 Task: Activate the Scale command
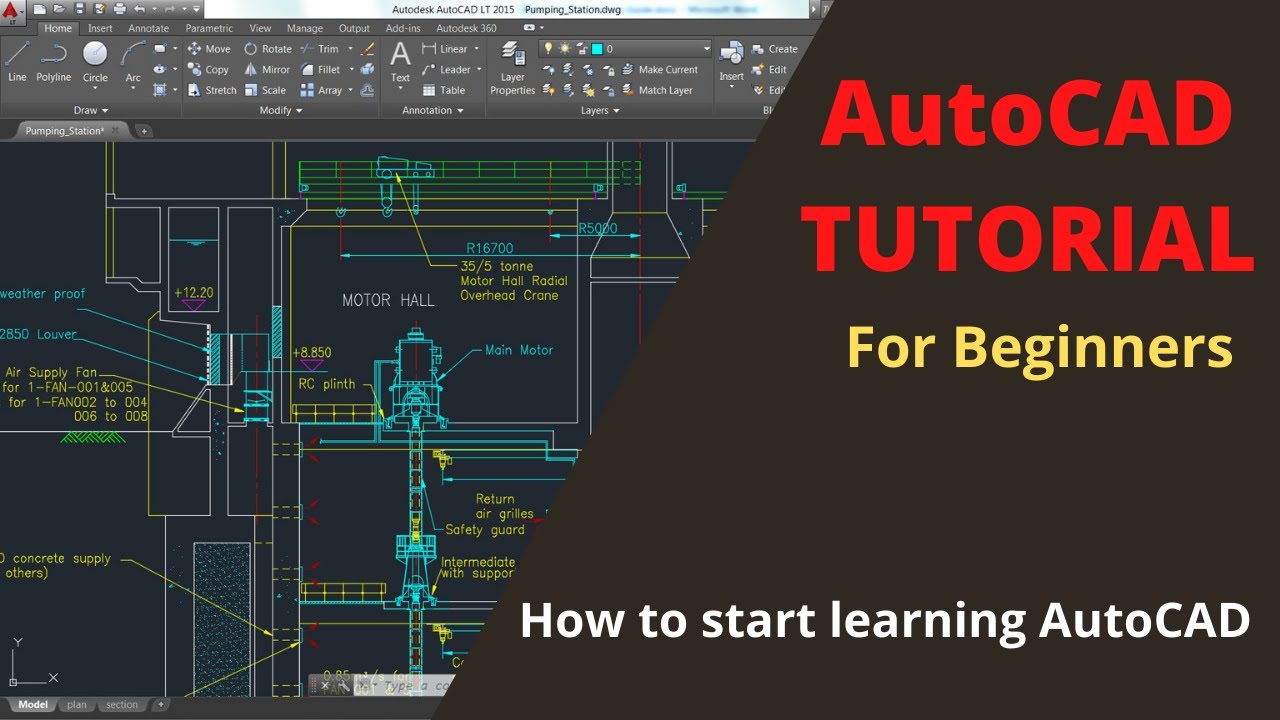pyautogui.click(x=265, y=90)
